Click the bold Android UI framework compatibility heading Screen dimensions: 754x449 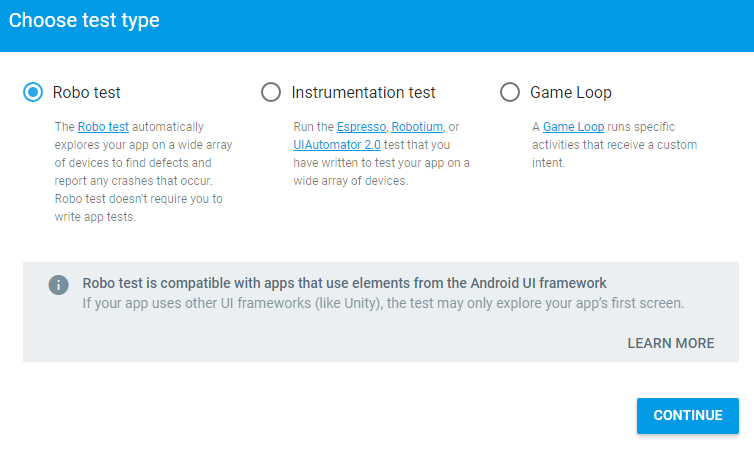(x=345, y=283)
